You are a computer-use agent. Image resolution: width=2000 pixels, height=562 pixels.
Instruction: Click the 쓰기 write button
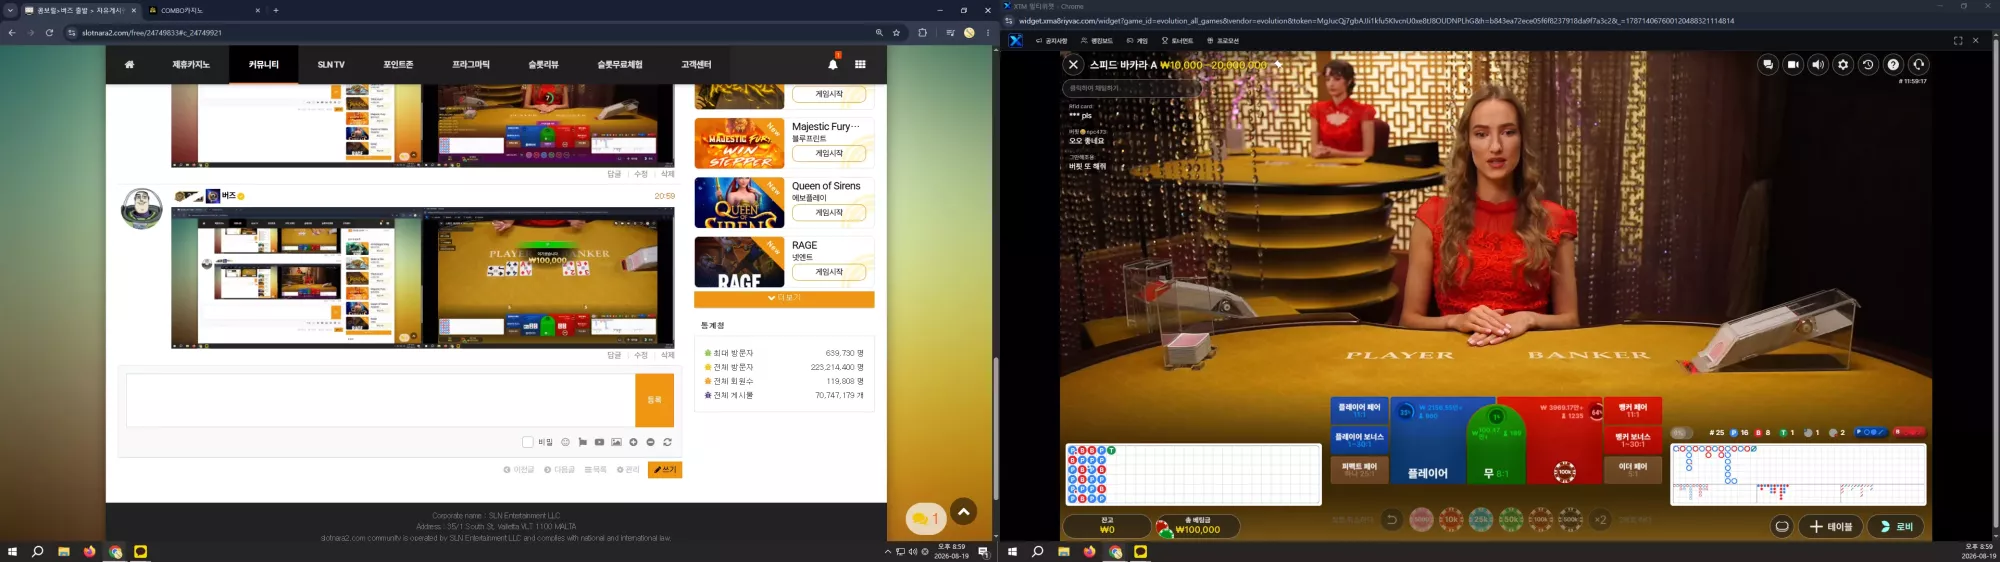tap(665, 469)
